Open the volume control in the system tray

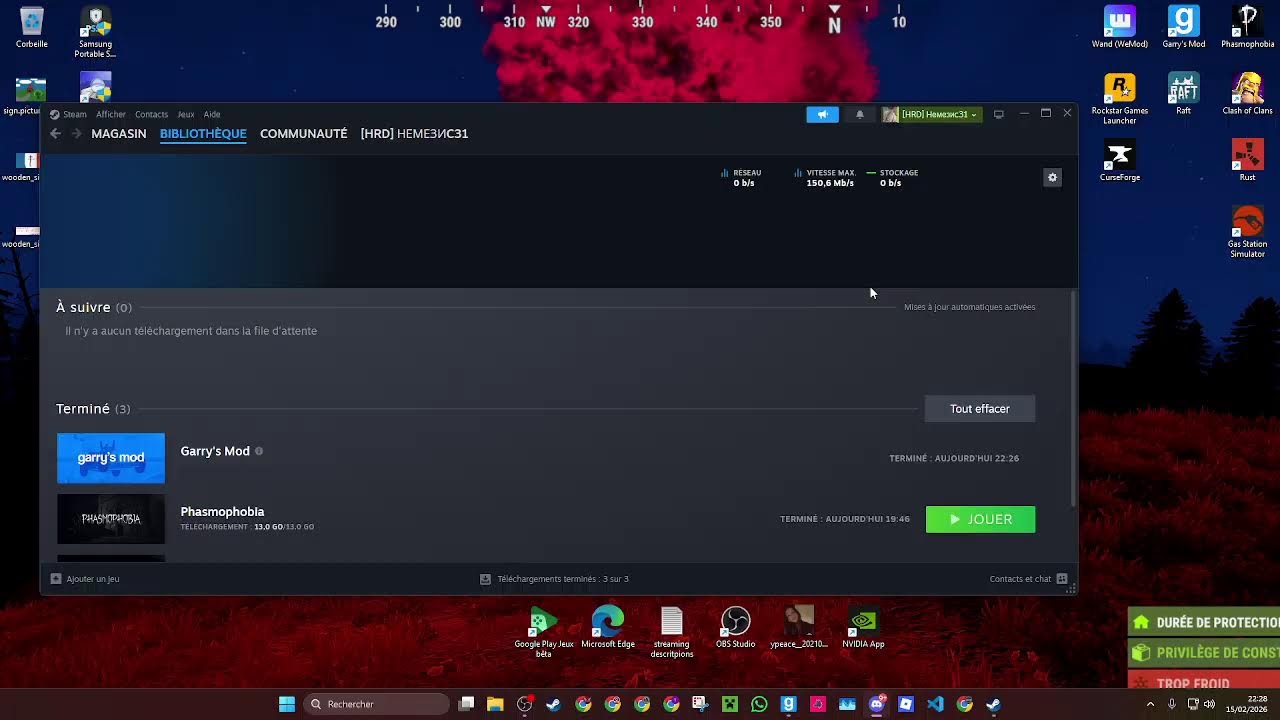1210,704
